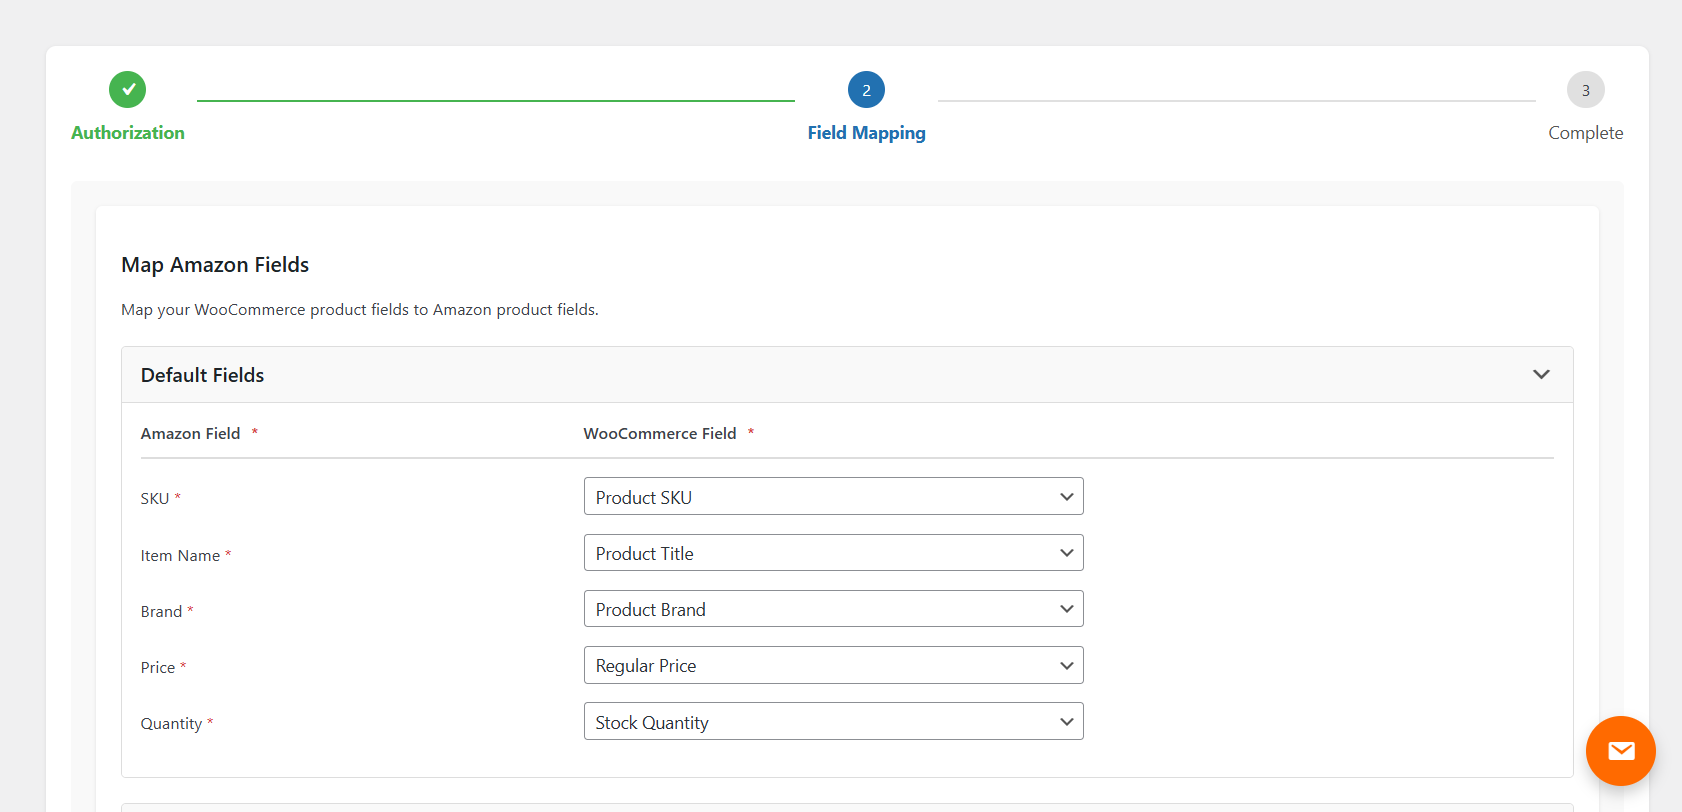Click the Field Mapping step label
The height and width of the screenshot is (812, 1682).
click(866, 133)
